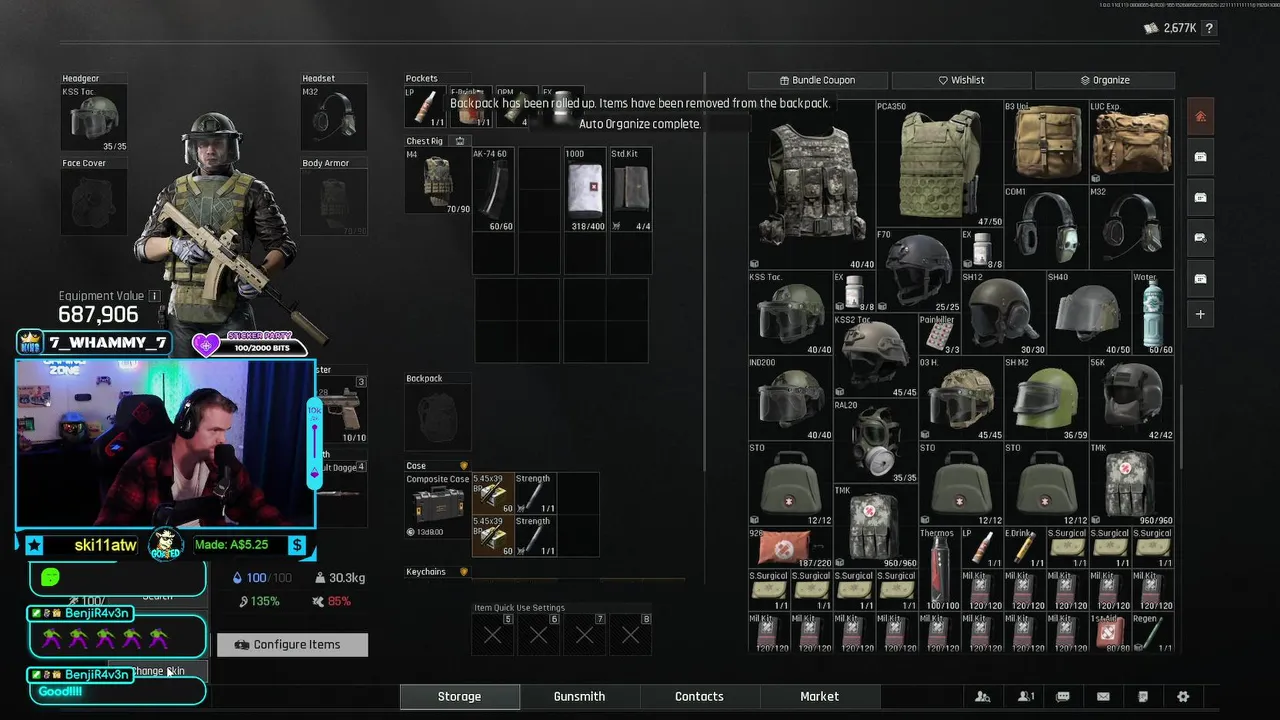This screenshot has height=720, width=1280.
Task: Click the empty Backpack slot
Action: [x=438, y=418]
